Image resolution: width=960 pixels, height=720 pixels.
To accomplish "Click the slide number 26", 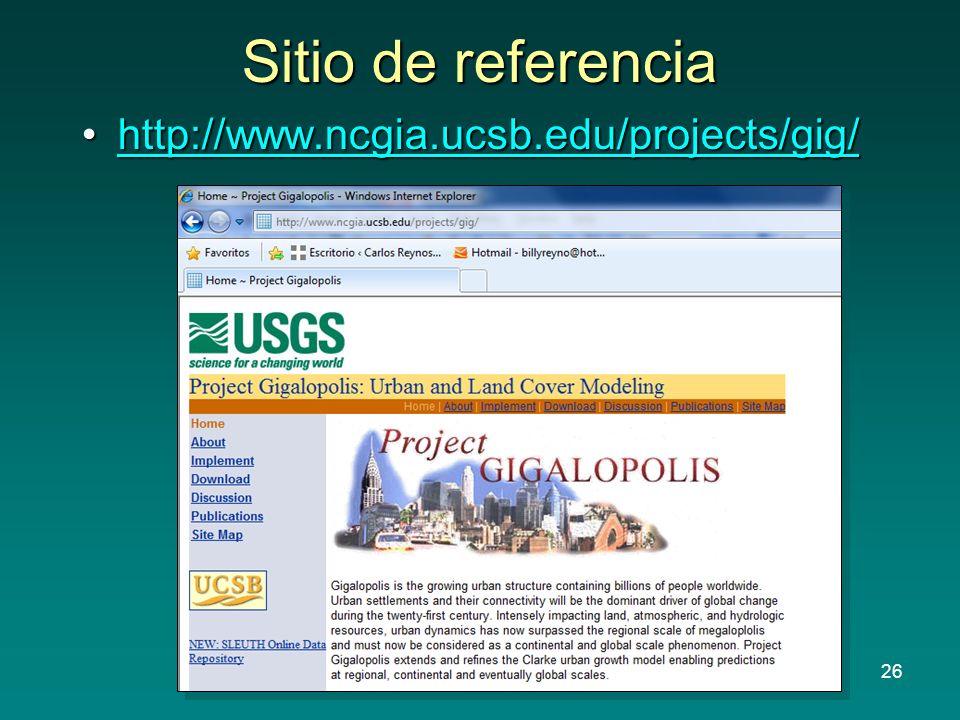I will tap(891, 671).
